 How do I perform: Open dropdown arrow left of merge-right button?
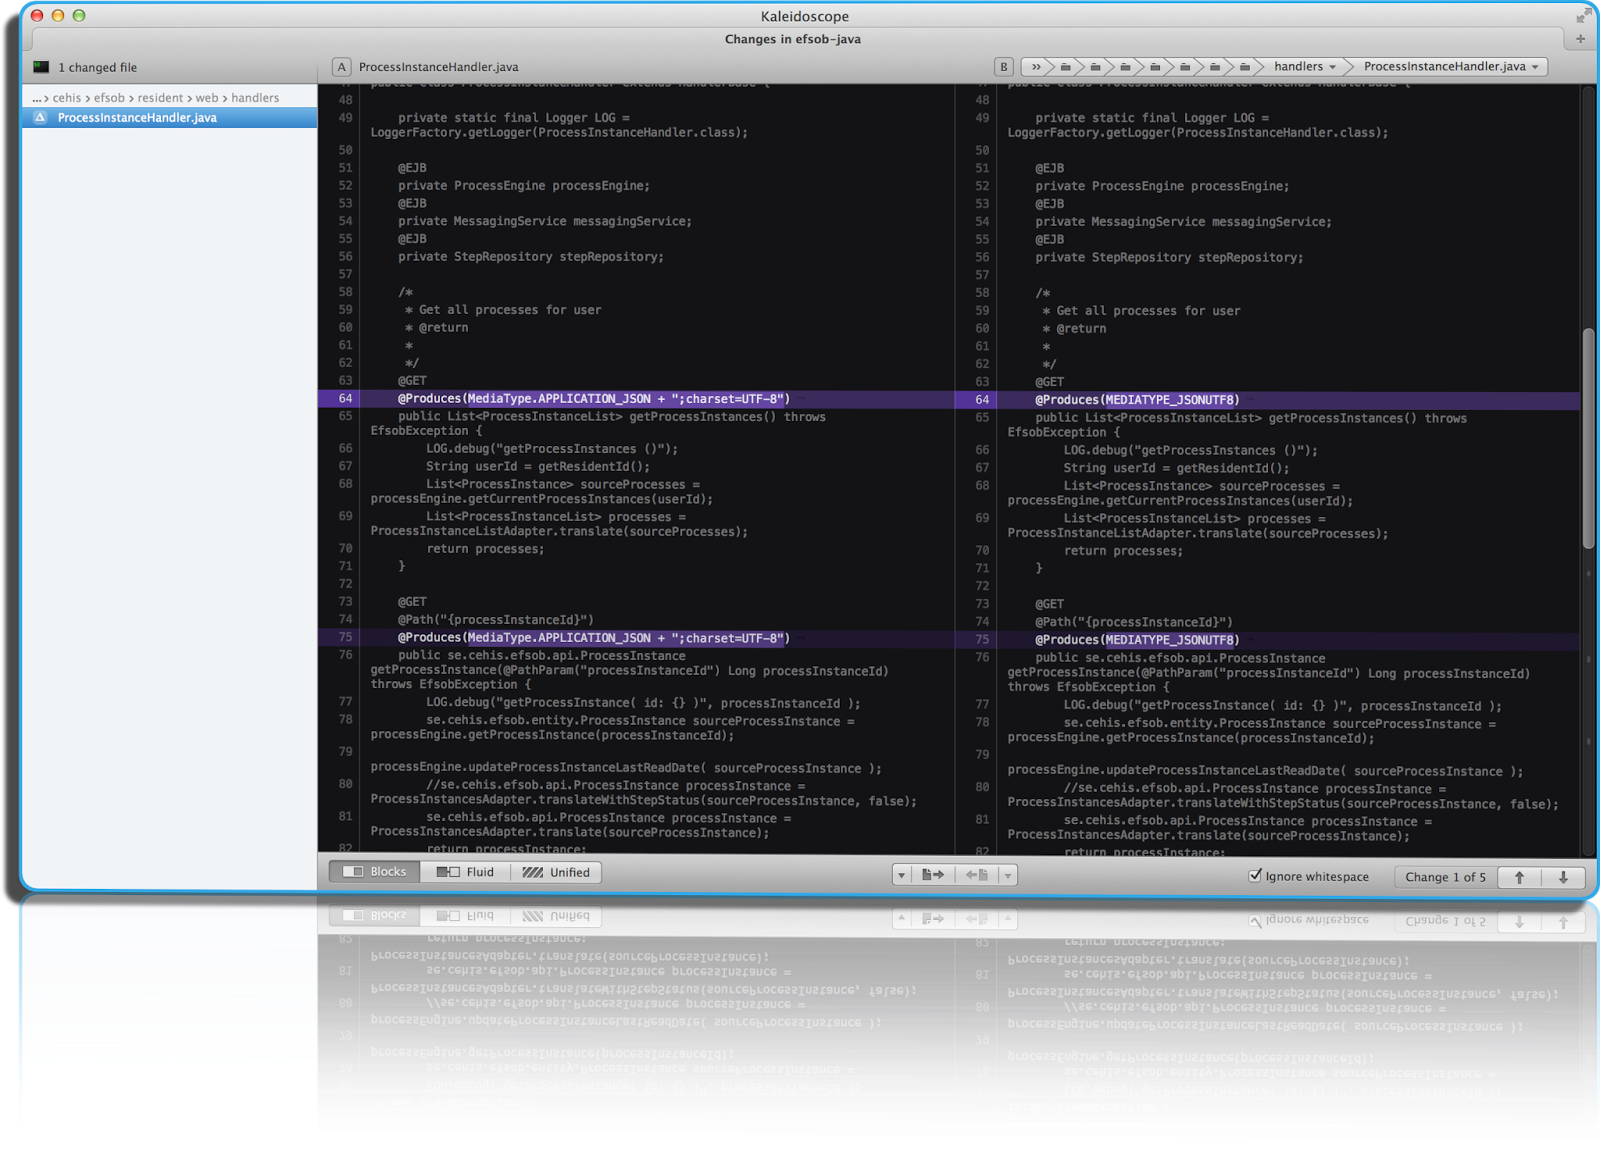pyautogui.click(x=901, y=875)
